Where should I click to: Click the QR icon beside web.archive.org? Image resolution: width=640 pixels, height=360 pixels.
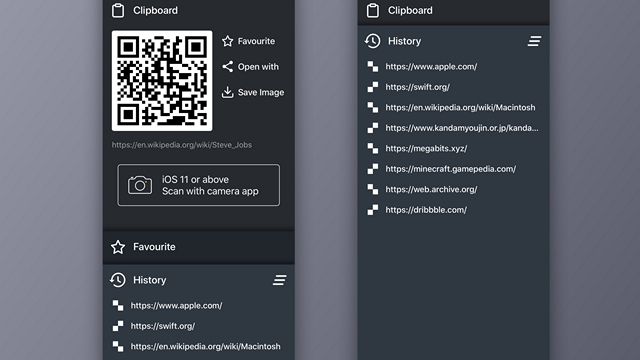(373, 189)
